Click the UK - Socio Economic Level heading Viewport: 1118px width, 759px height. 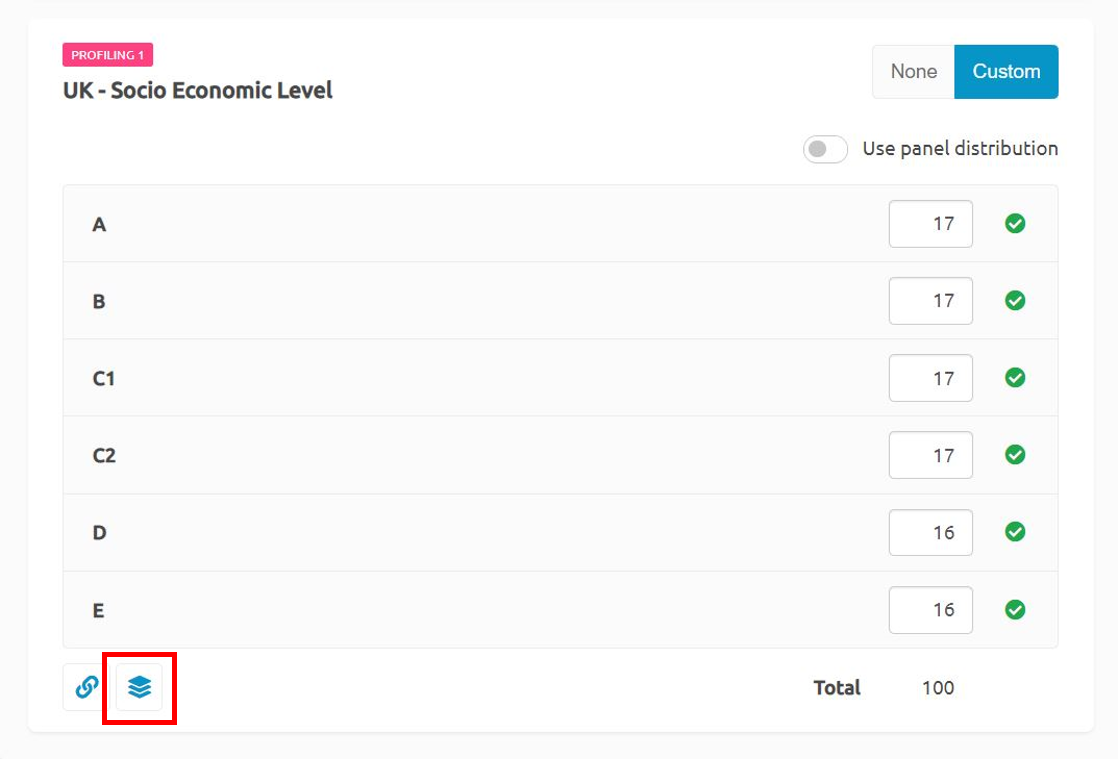[198, 91]
